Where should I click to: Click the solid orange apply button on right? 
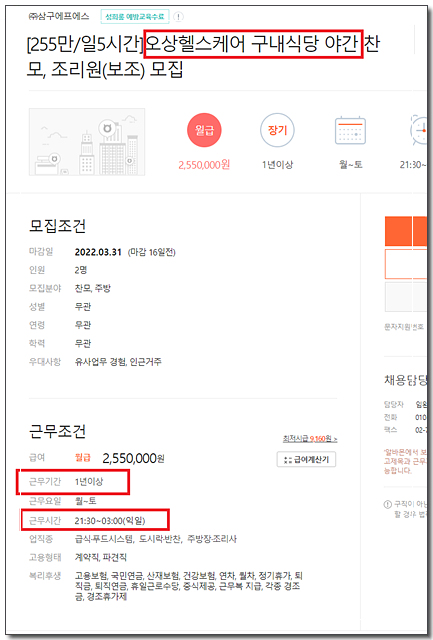pyautogui.click(x=406, y=231)
